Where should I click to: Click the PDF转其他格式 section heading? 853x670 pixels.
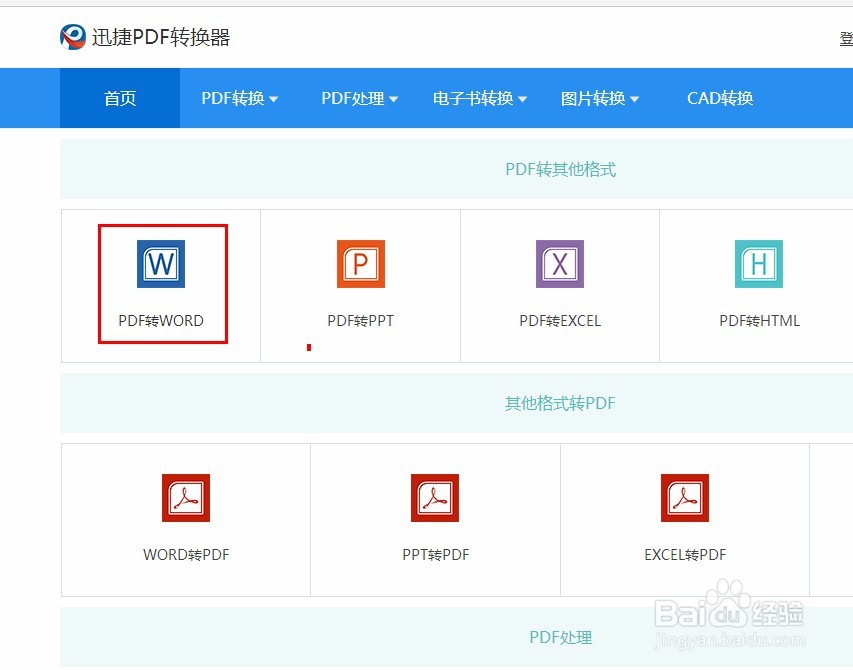tap(560, 169)
